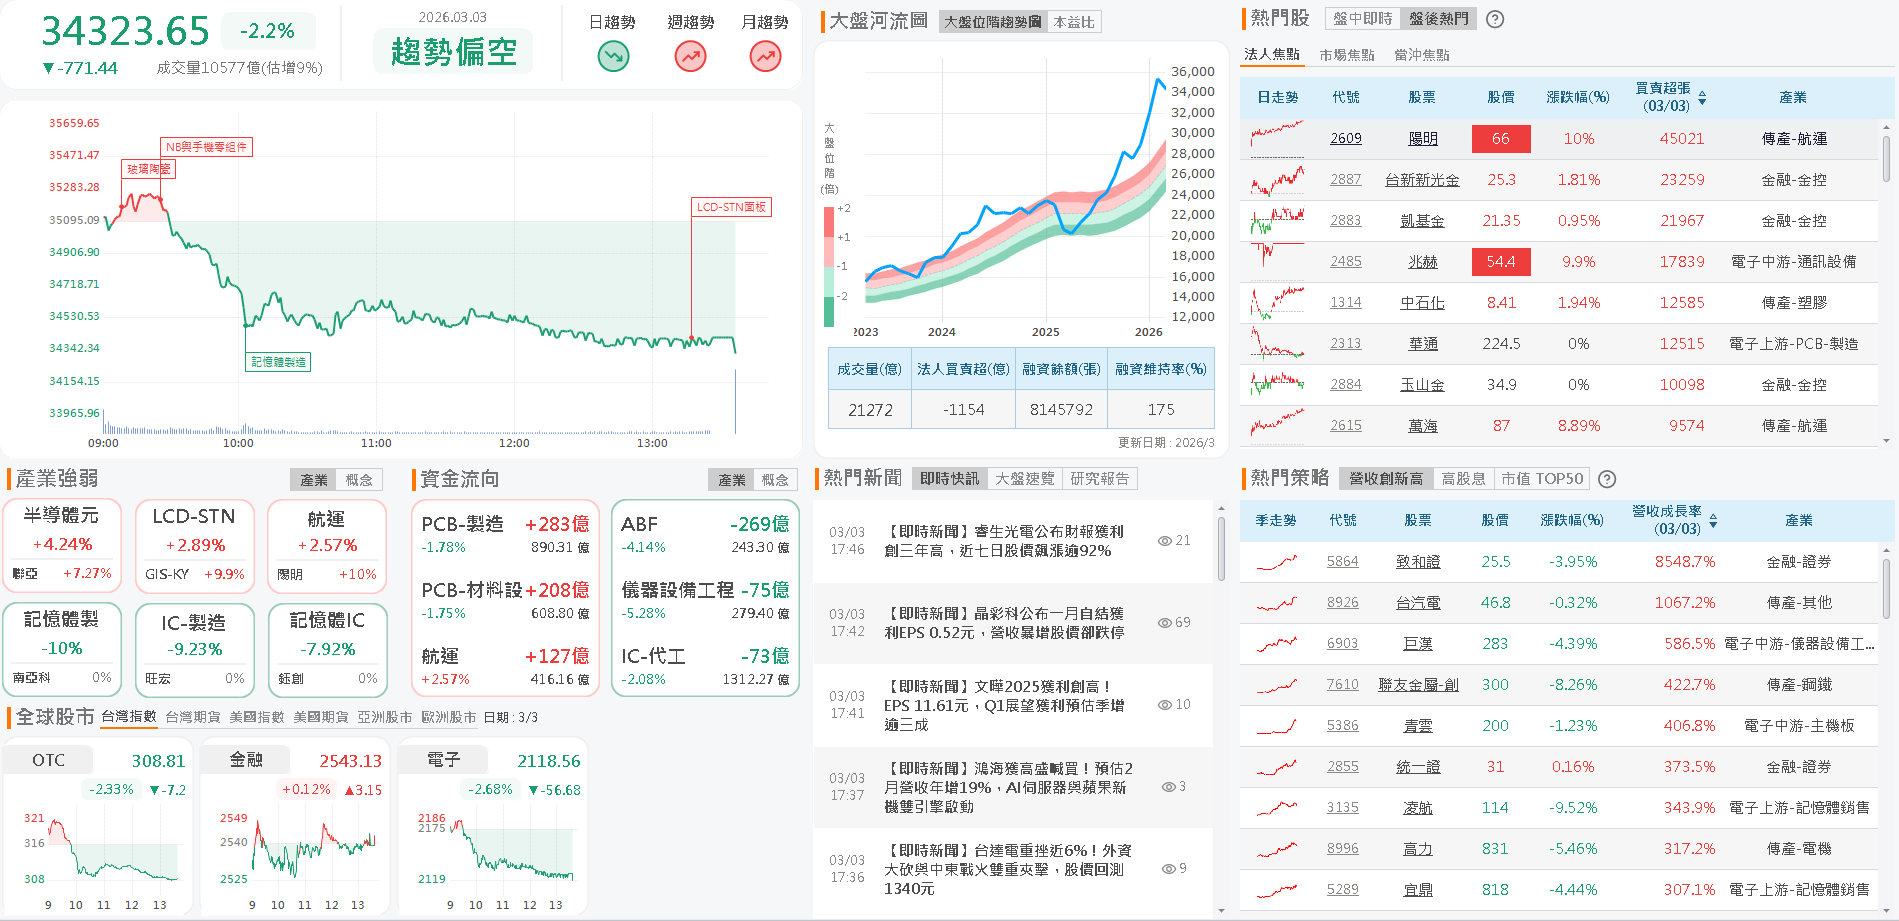Click the 週趨勢 red trend icon

pyautogui.click(x=688, y=57)
